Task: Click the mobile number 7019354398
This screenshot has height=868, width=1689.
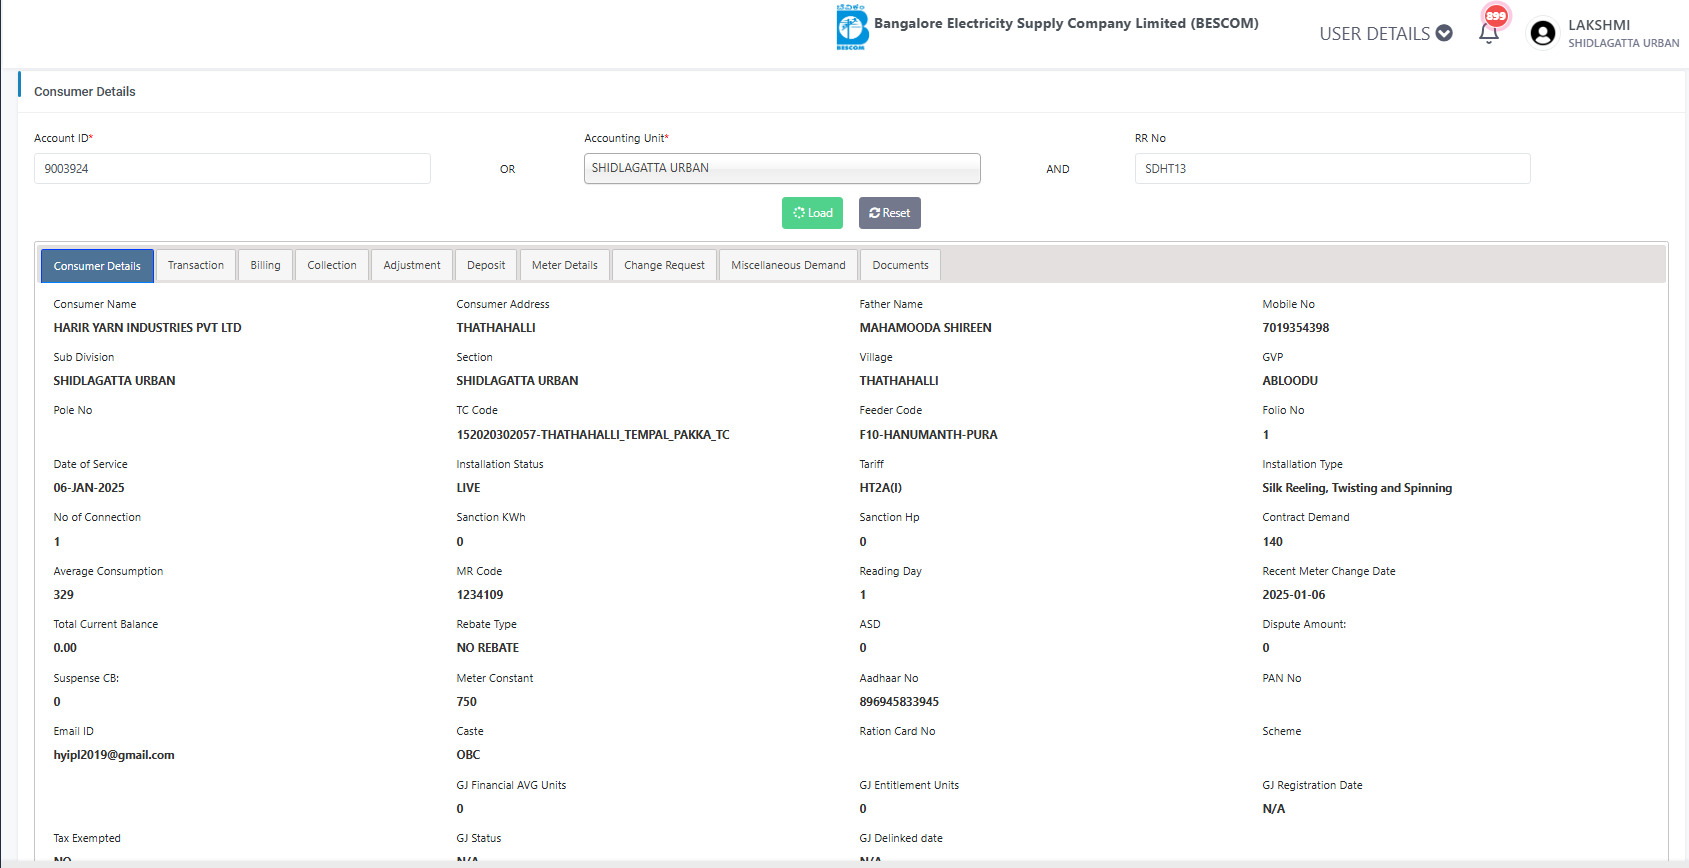Action: point(1296,328)
